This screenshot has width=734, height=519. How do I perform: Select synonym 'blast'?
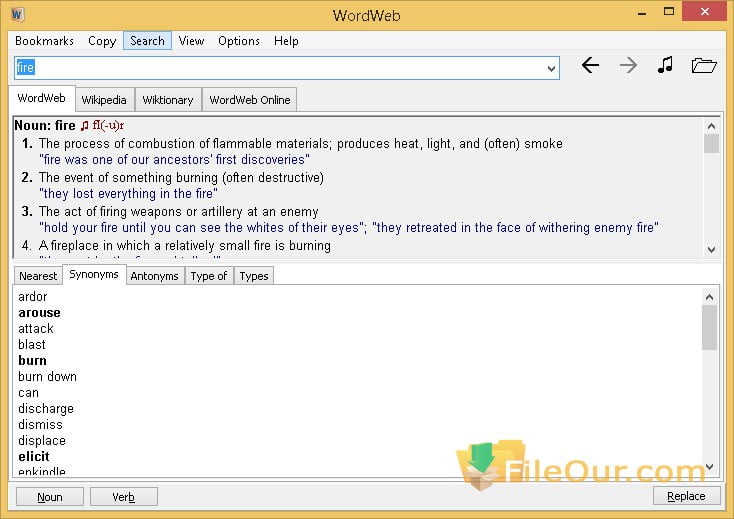[32, 344]
